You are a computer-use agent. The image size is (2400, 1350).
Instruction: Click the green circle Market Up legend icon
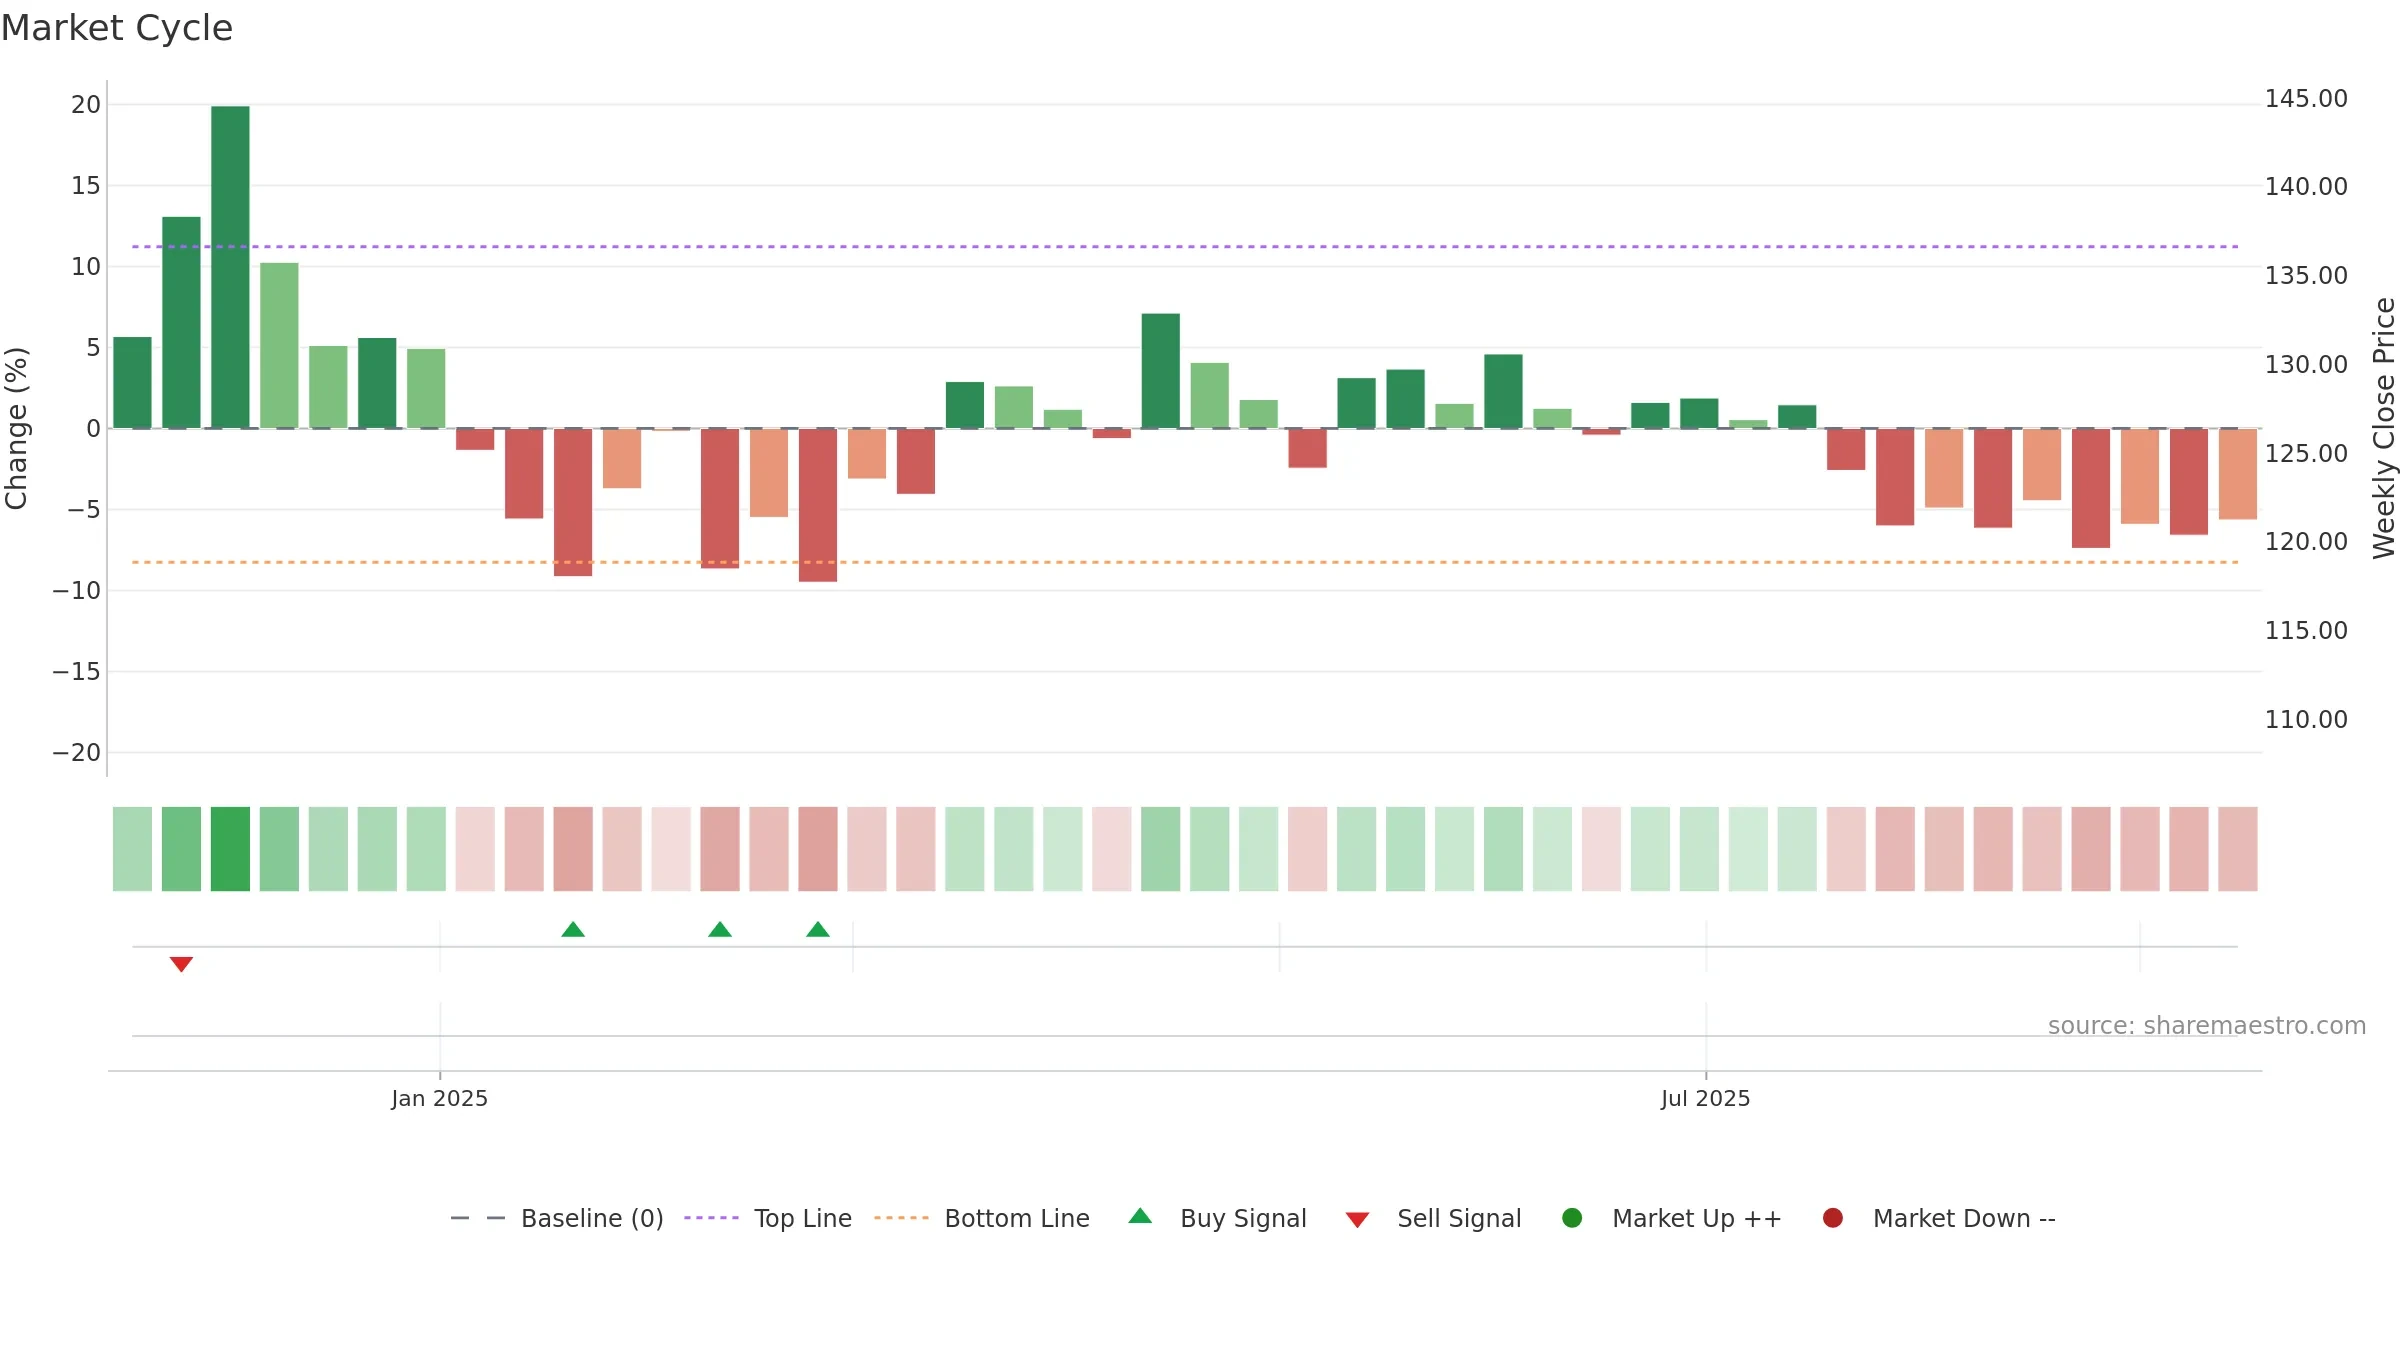(1572, 1218)
